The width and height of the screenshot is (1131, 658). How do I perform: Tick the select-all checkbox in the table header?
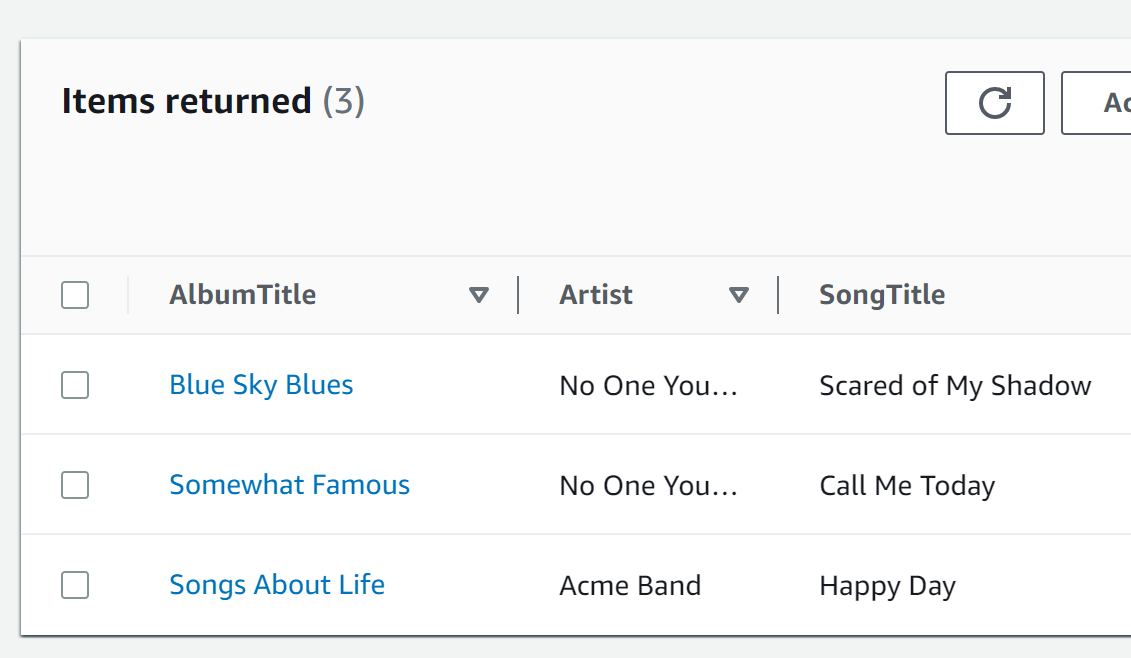coord(75,295)
